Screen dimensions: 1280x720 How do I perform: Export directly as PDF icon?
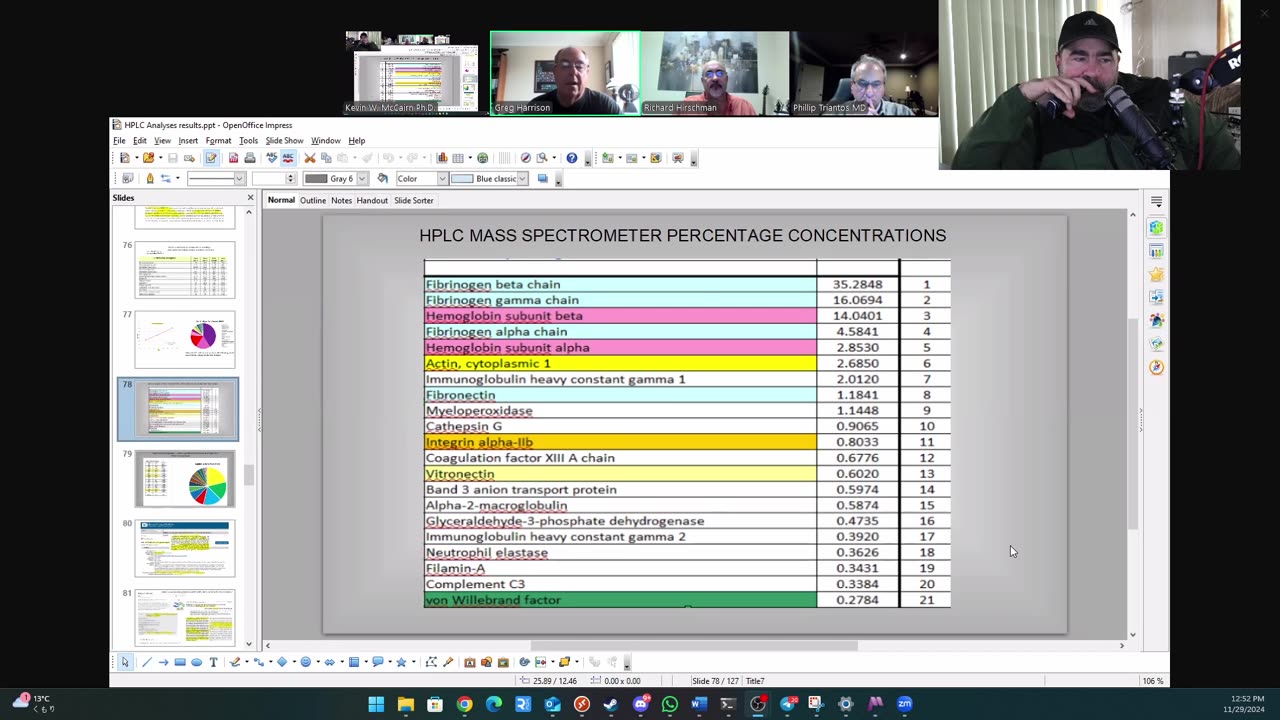(233, 158)
